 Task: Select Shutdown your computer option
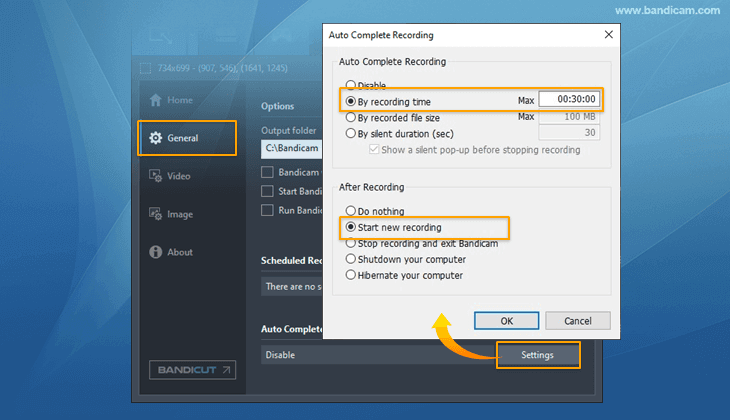[351, 259]
